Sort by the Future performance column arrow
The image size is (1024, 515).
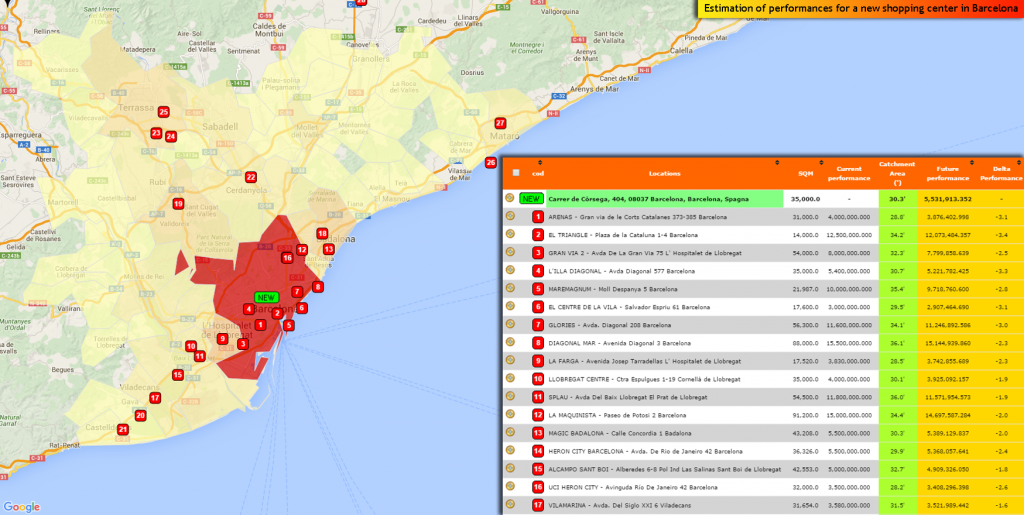[972, 163]
